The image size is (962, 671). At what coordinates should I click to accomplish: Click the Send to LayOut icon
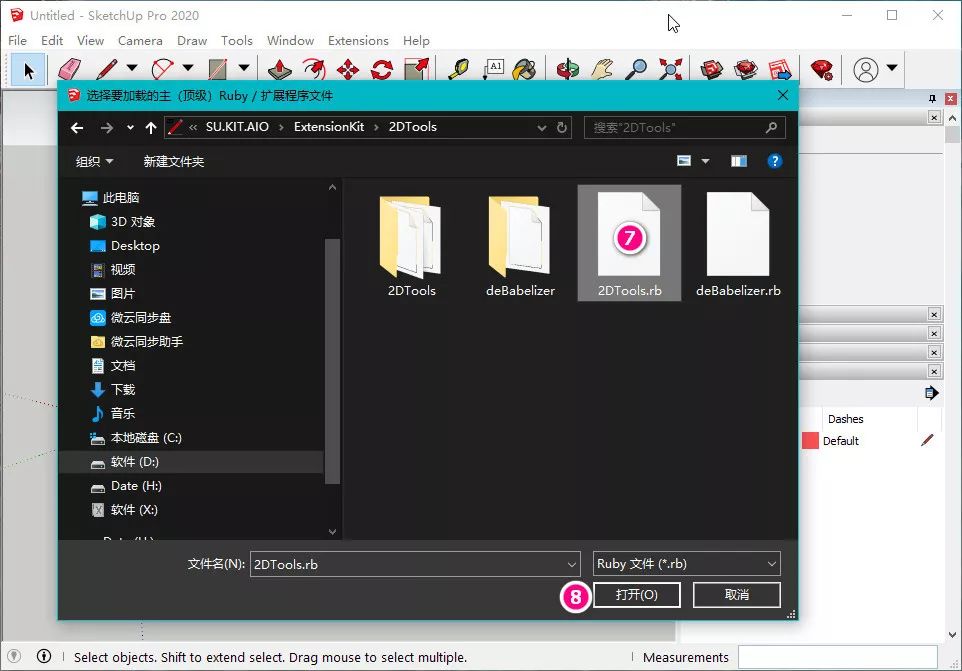[780, 69]
